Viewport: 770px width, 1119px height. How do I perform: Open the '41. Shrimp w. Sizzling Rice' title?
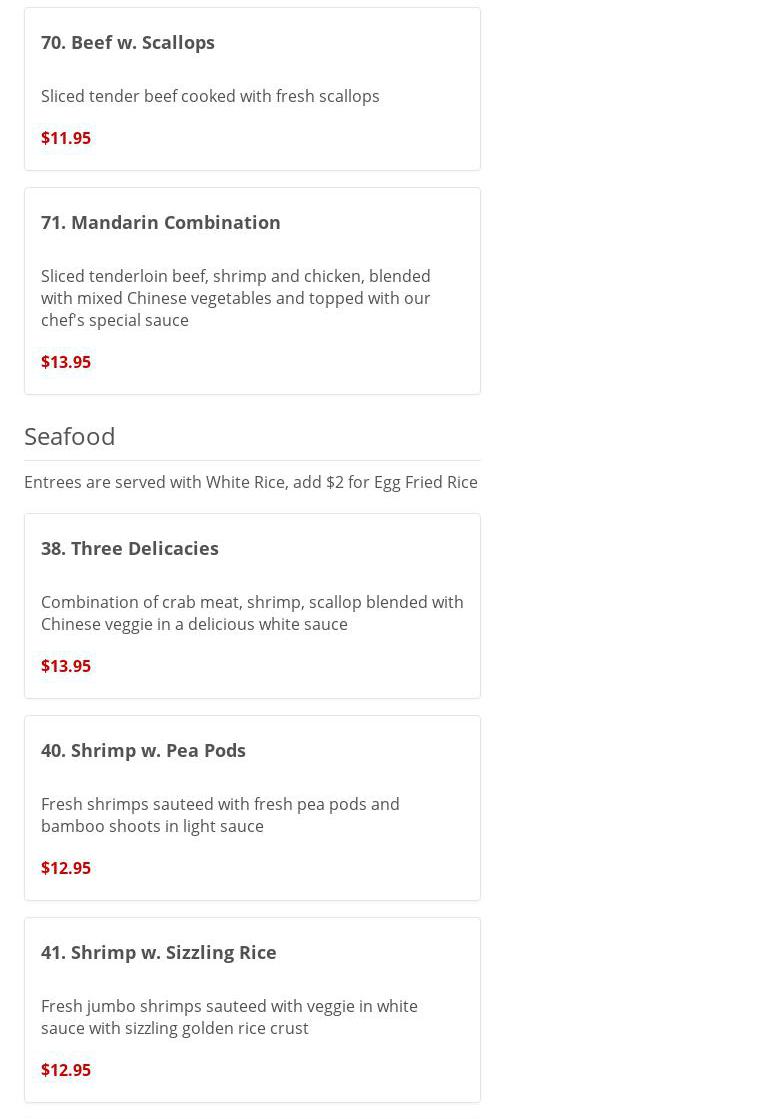tap(159, 952)
